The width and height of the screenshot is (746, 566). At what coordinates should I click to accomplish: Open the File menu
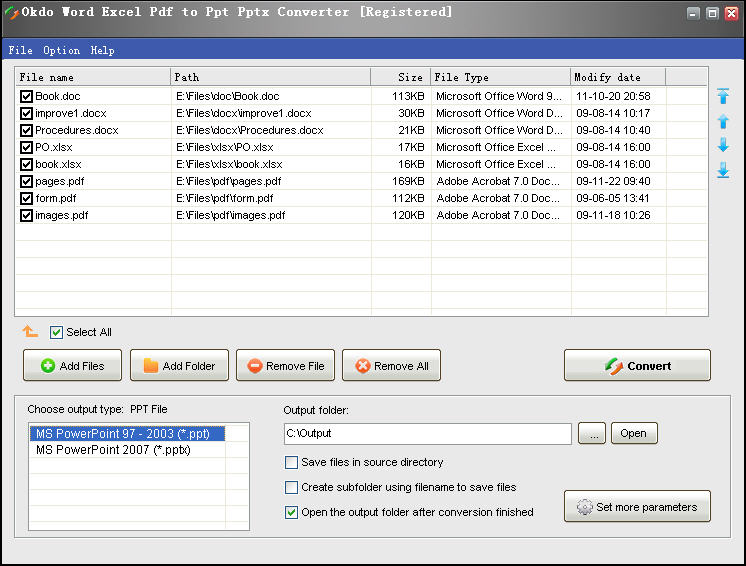pyautogui.click(x=20, y=50)
